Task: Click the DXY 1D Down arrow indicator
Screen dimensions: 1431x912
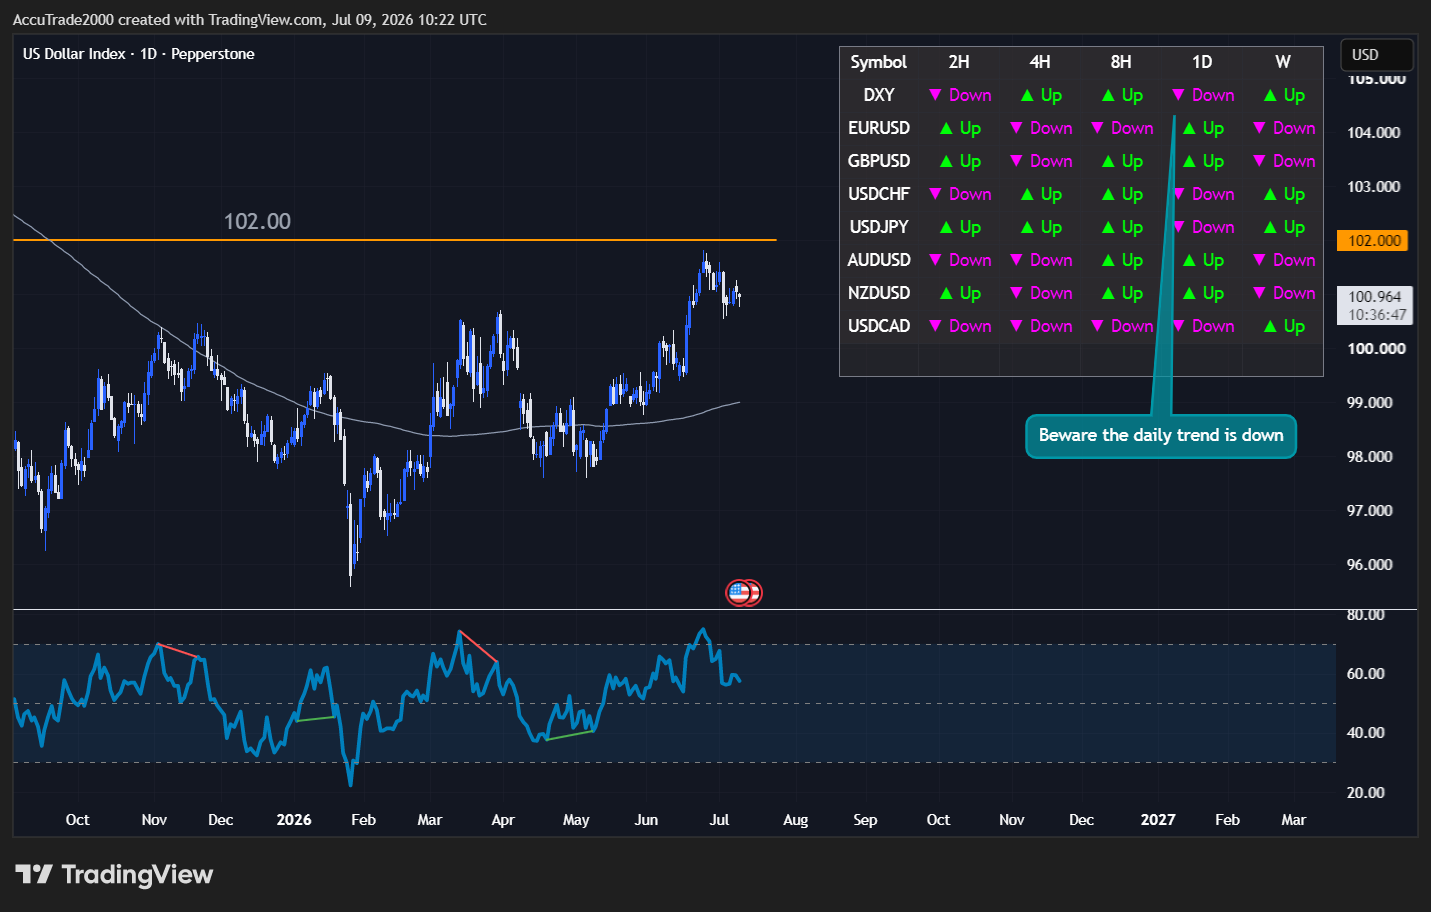Action: point(1179,95)
